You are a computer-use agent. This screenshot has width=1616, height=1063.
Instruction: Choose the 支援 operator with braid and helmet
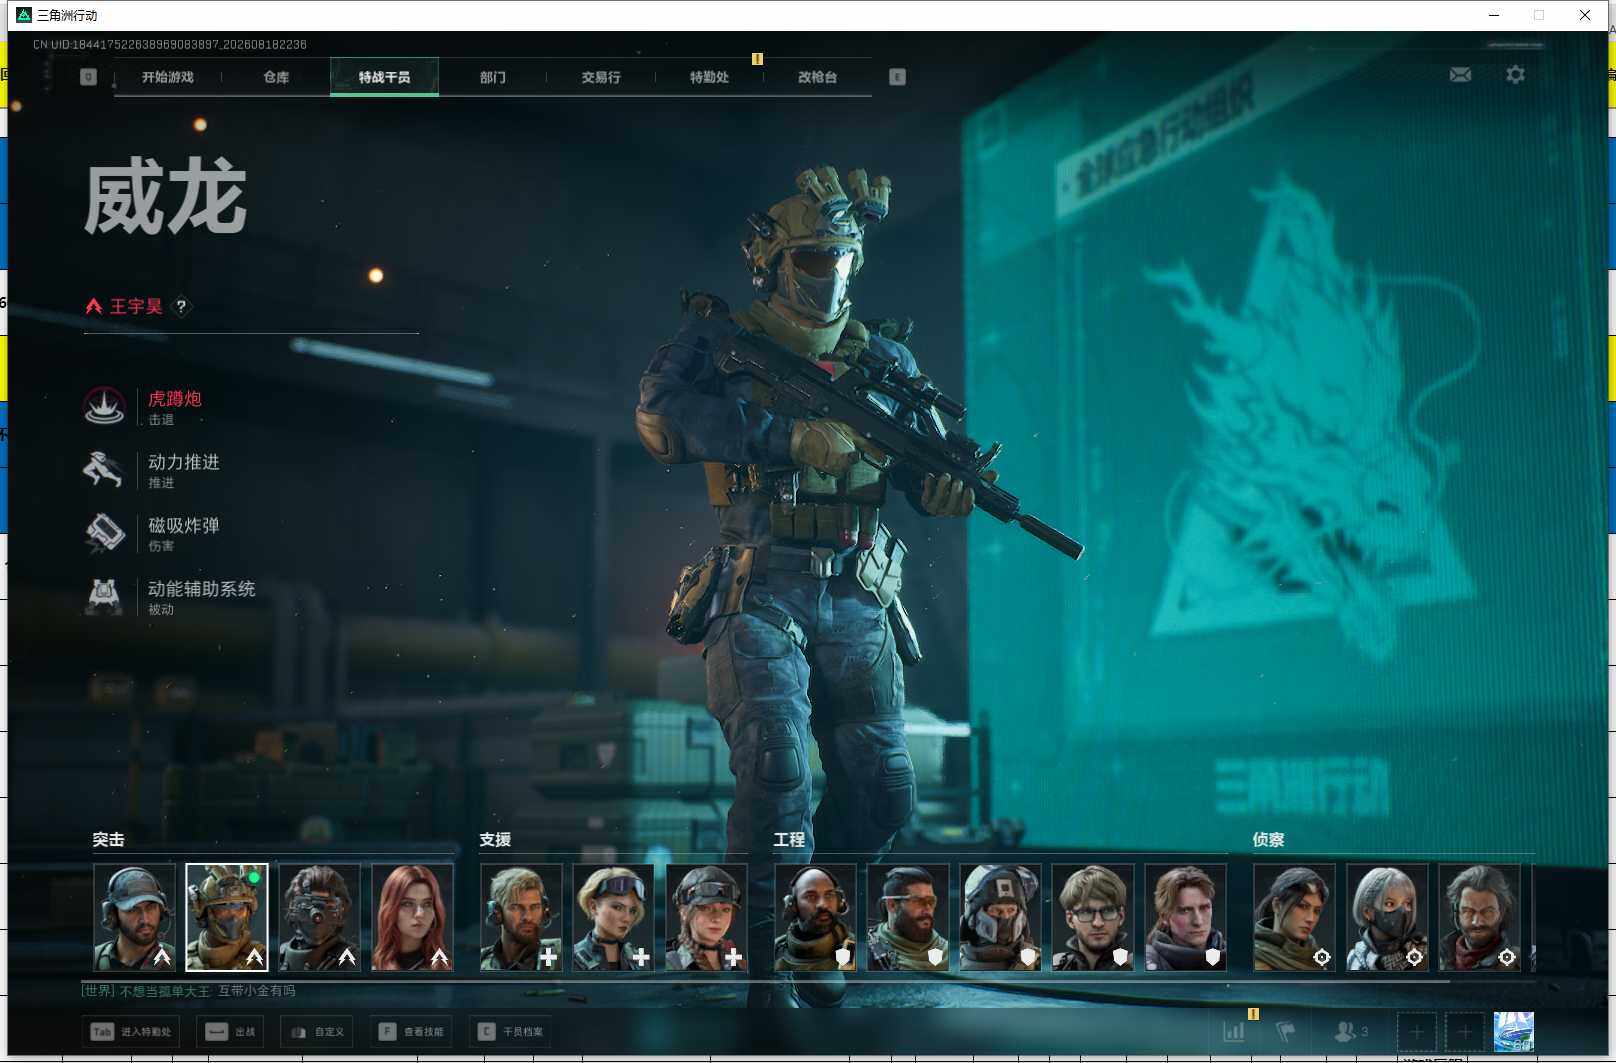click(x=706, y=917)
